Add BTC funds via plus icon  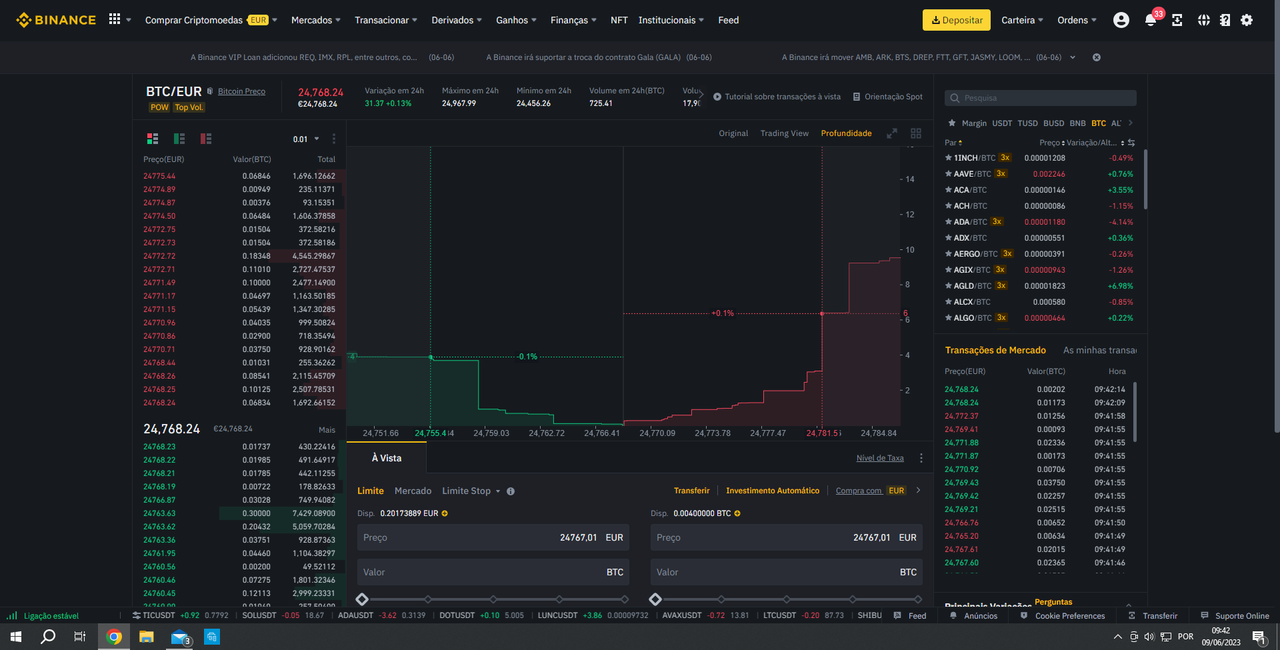point(737,513)
